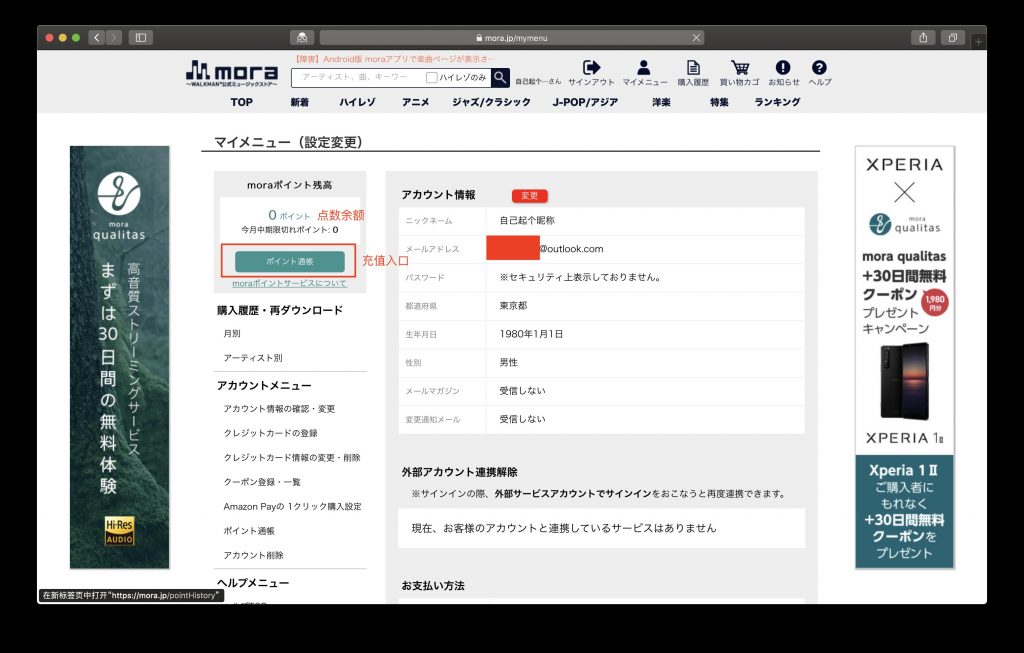Viewport: 1024px width, 653px height.
Task: Open the アニメ navigation tab
Action: click(415, 102)
